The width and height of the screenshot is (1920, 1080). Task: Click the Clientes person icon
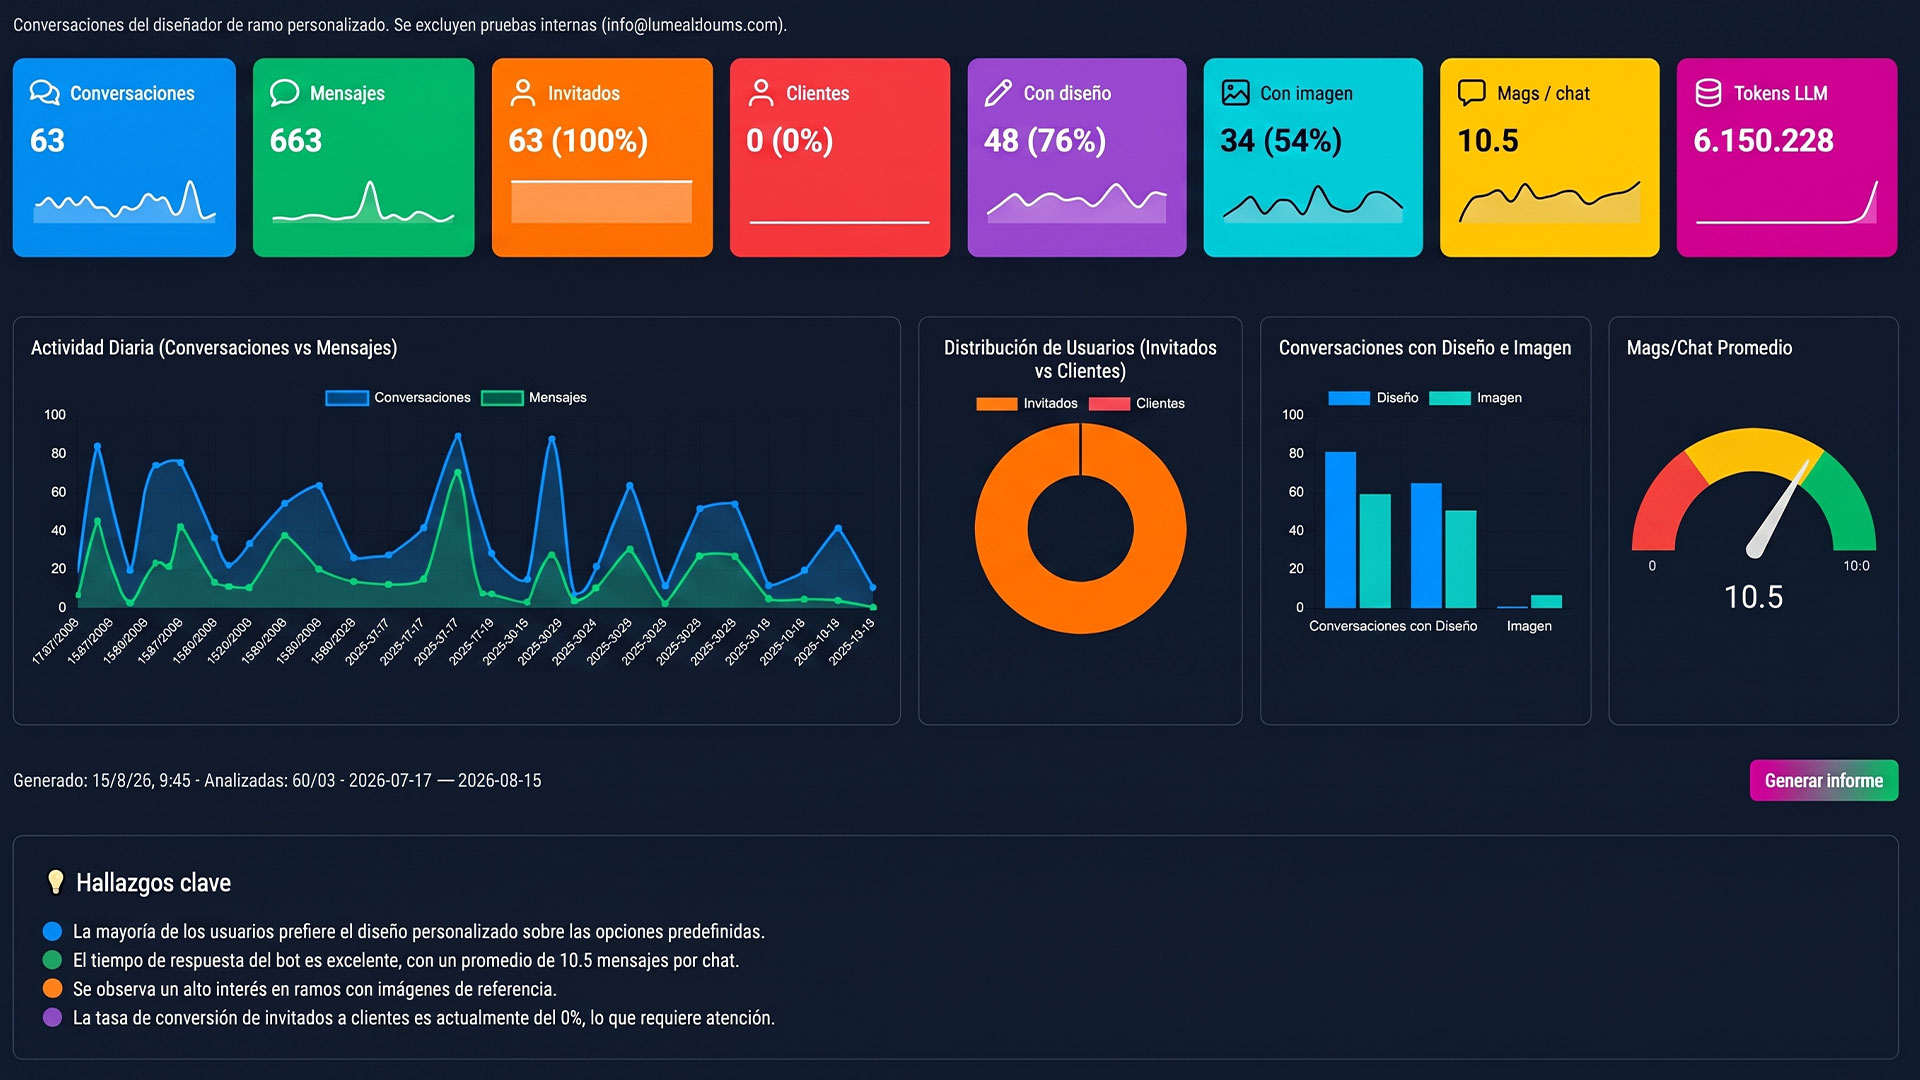tap(761, 93)
